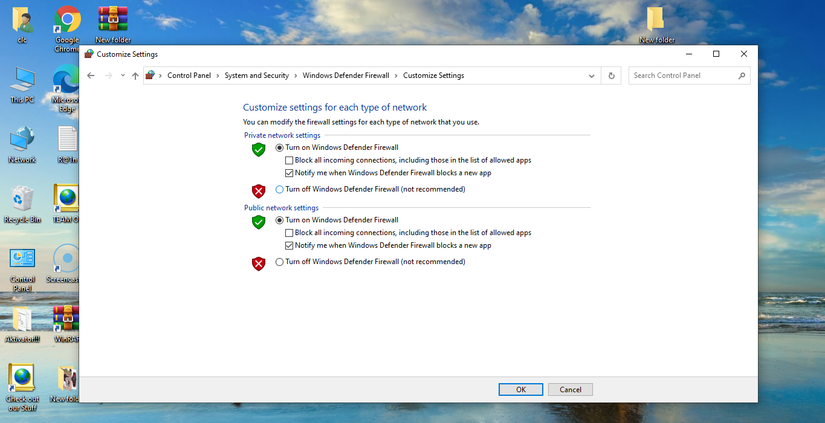Select Check out our Stuff shortcut
The image size is (825, 423).
click(22, 388)
